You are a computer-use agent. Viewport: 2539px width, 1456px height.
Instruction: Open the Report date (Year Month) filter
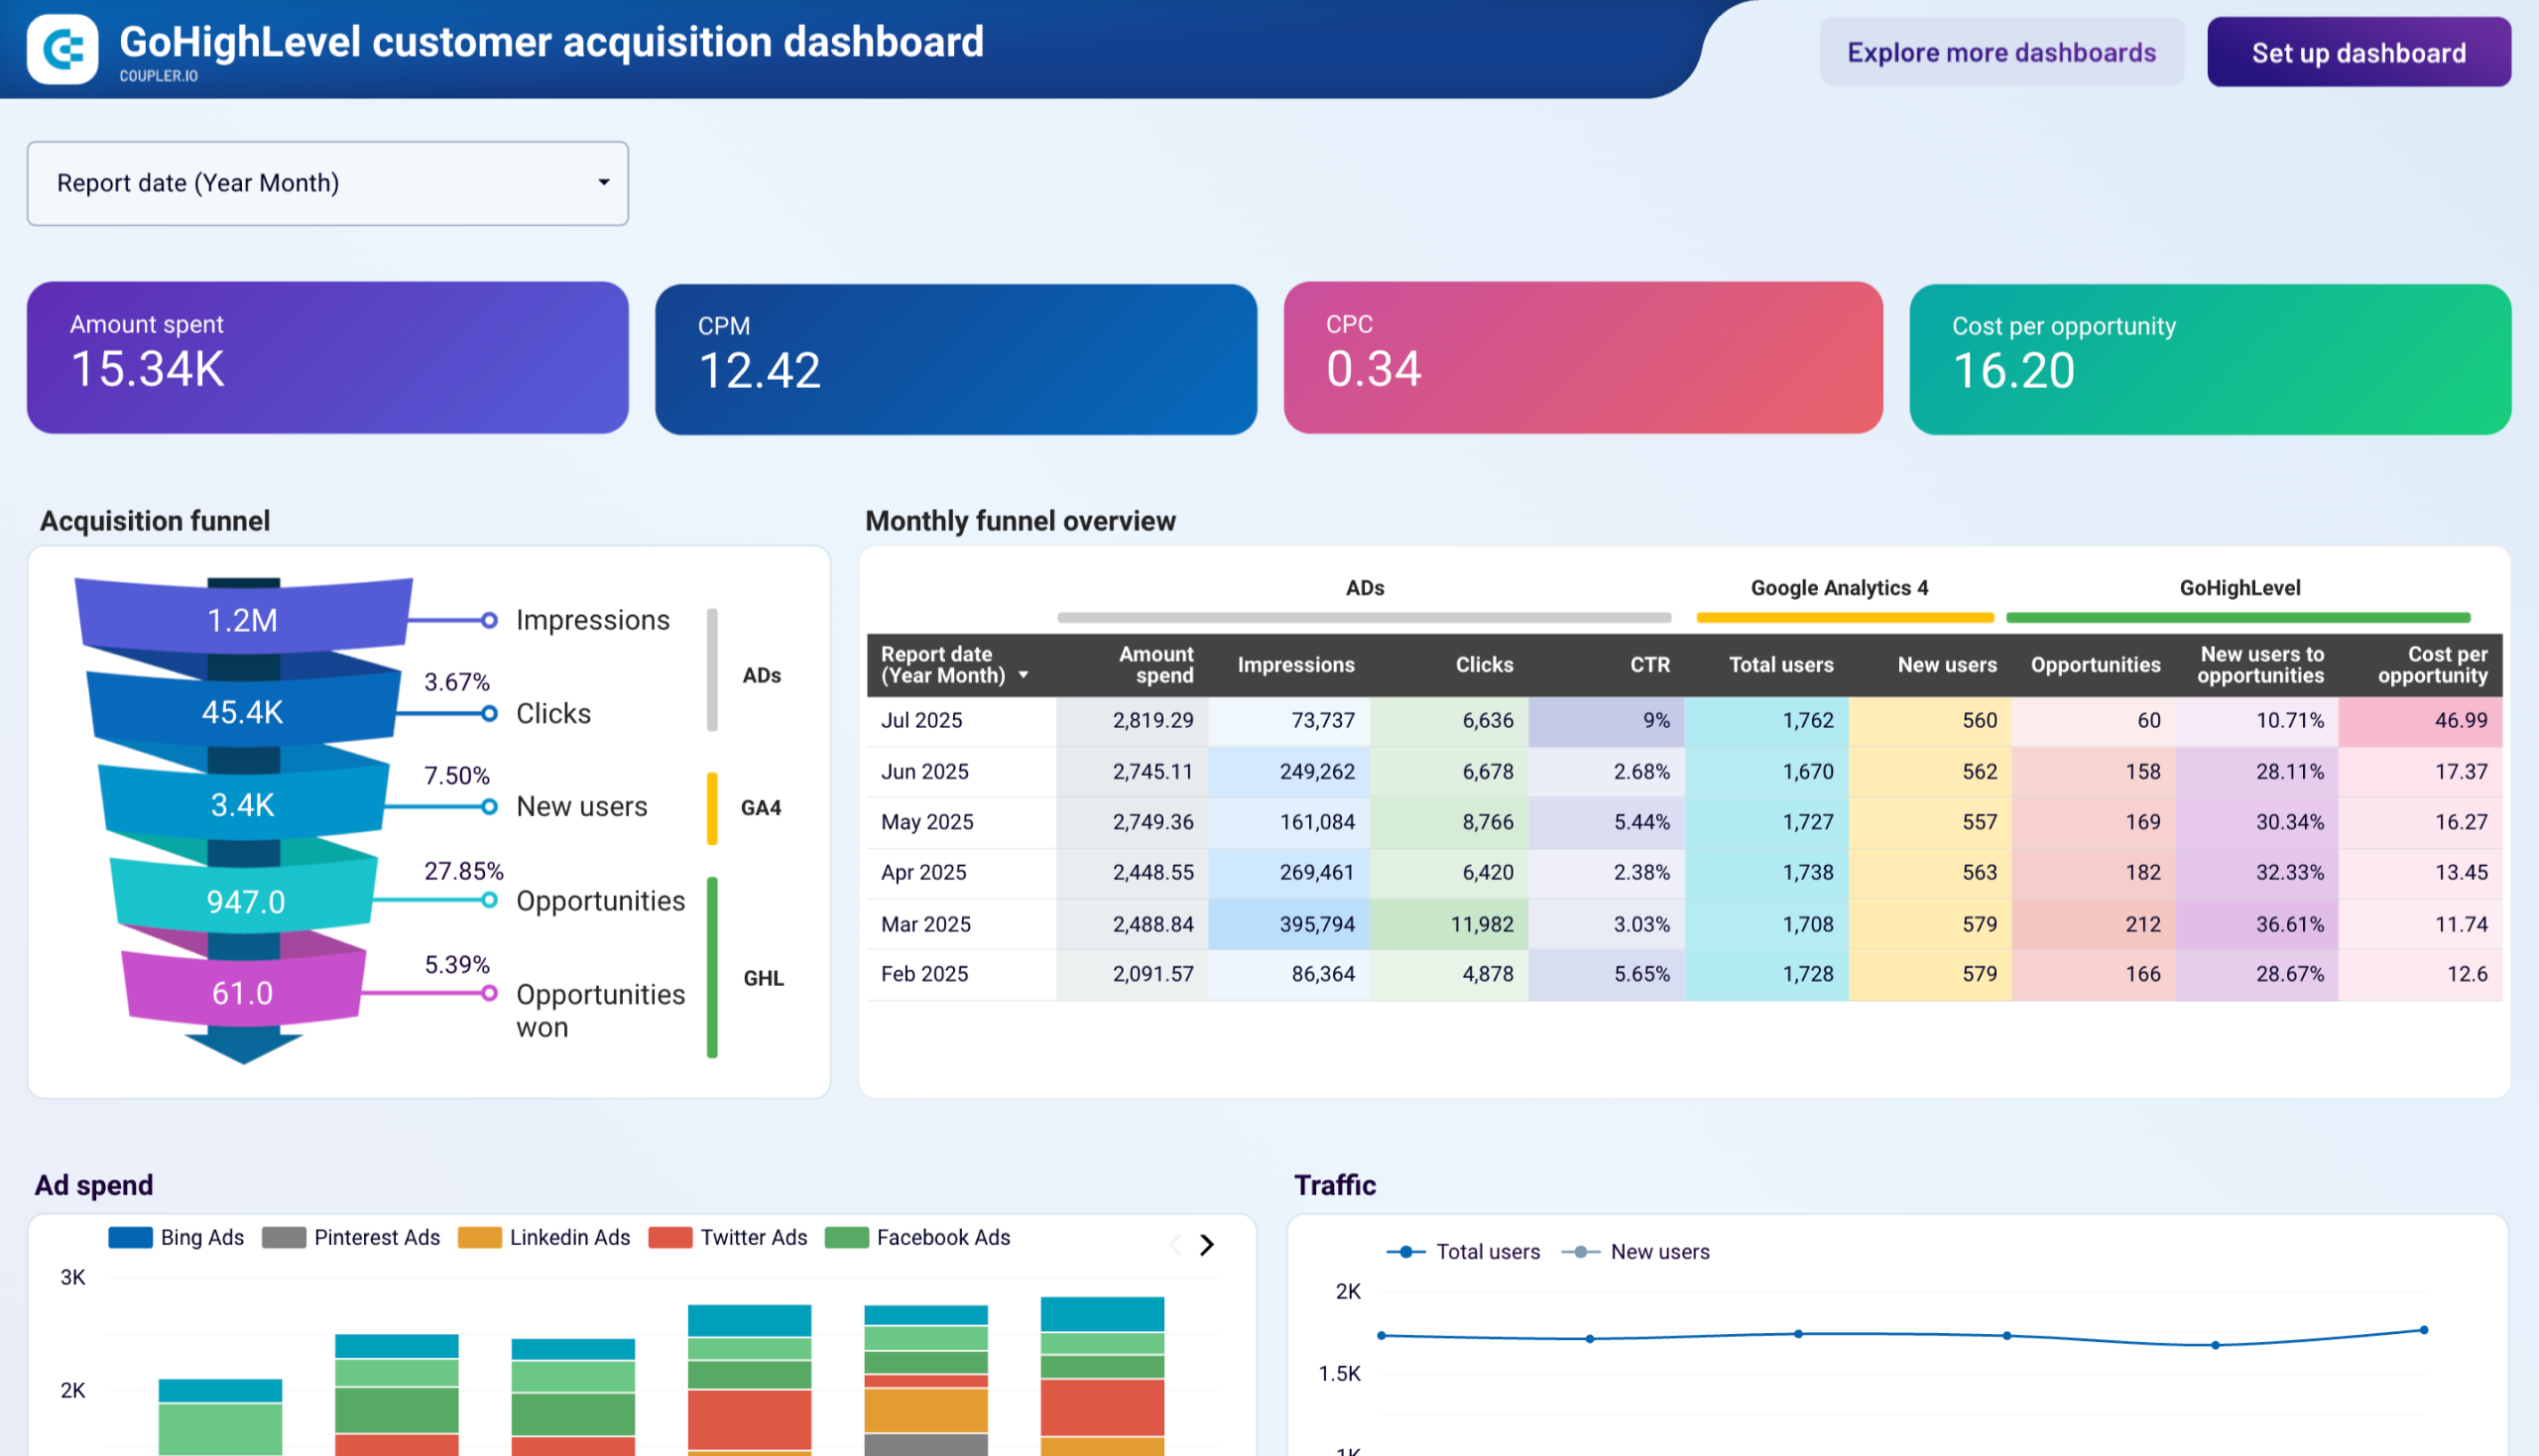[x=327, y=183]
